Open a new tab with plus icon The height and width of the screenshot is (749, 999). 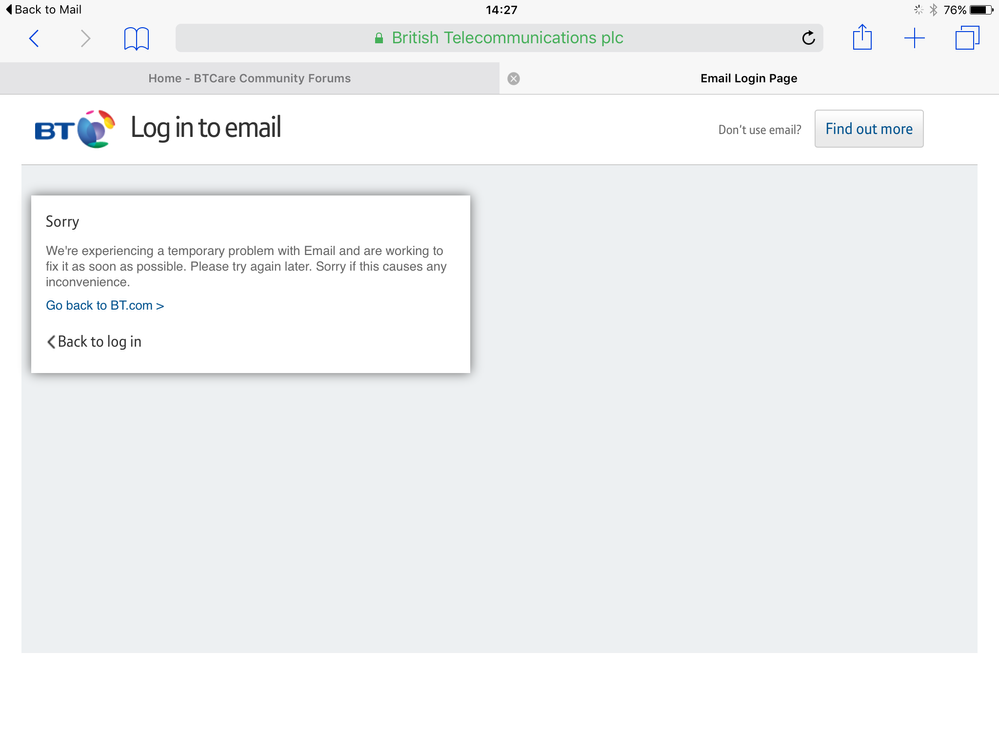pos(914,39)
